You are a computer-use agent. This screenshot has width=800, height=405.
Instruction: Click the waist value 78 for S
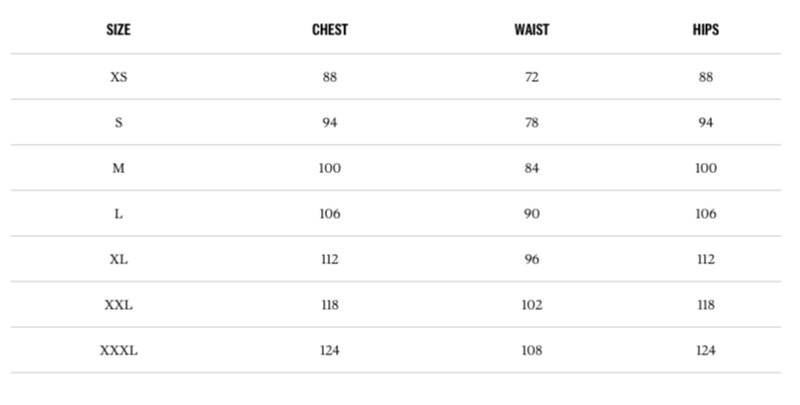531,123
